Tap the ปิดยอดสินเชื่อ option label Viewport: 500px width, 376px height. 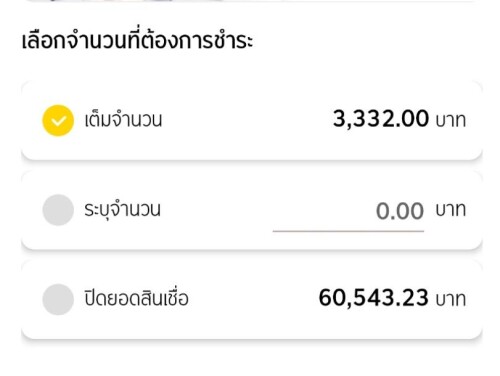click(x=136, y=297)
